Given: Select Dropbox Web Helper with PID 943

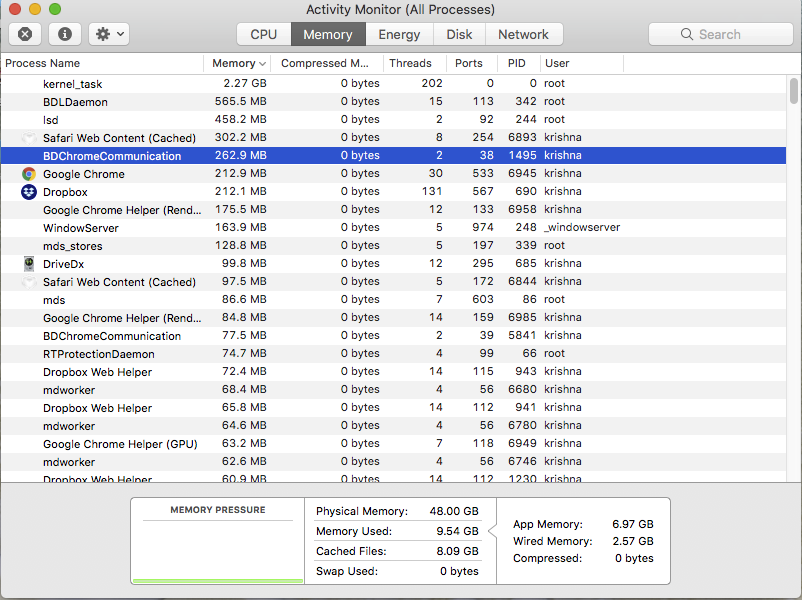Looking at the screenshot, I should (x=393, y=372).
